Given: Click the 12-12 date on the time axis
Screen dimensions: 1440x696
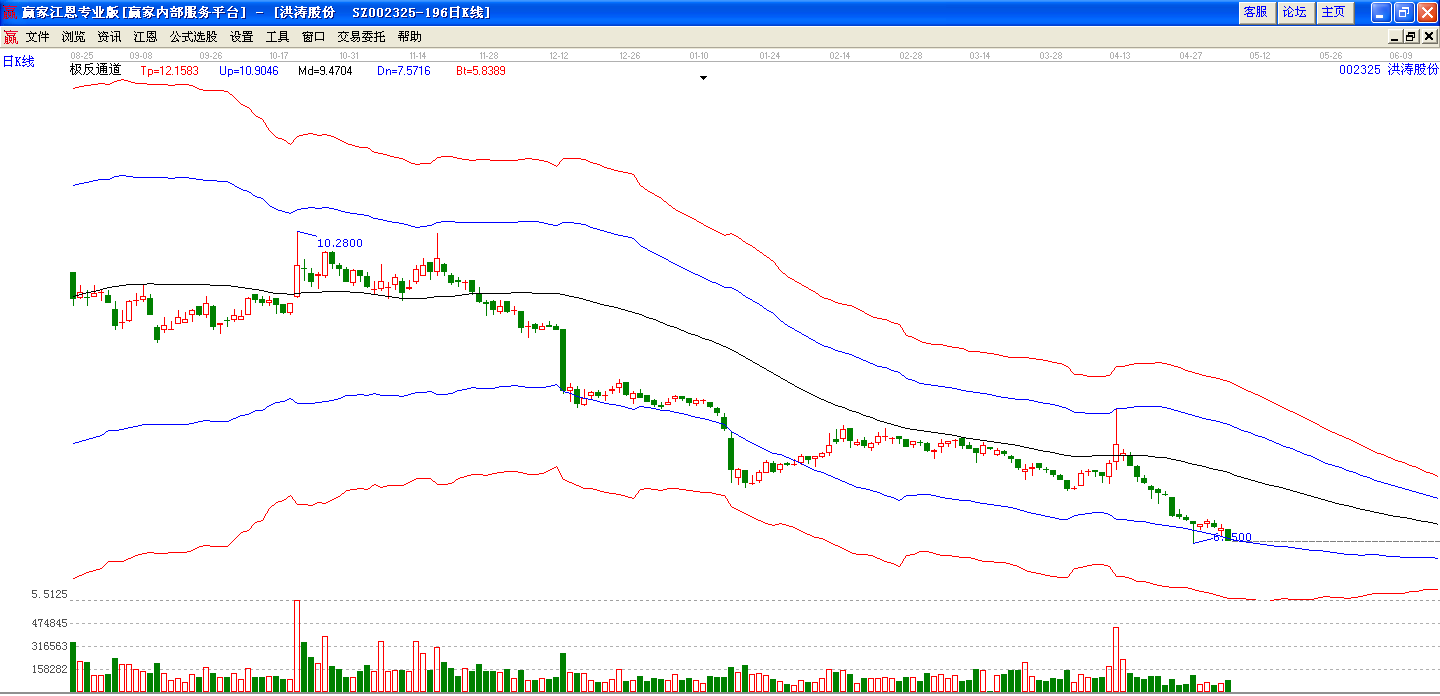Looking at the screenshot, I should point(559,56).
